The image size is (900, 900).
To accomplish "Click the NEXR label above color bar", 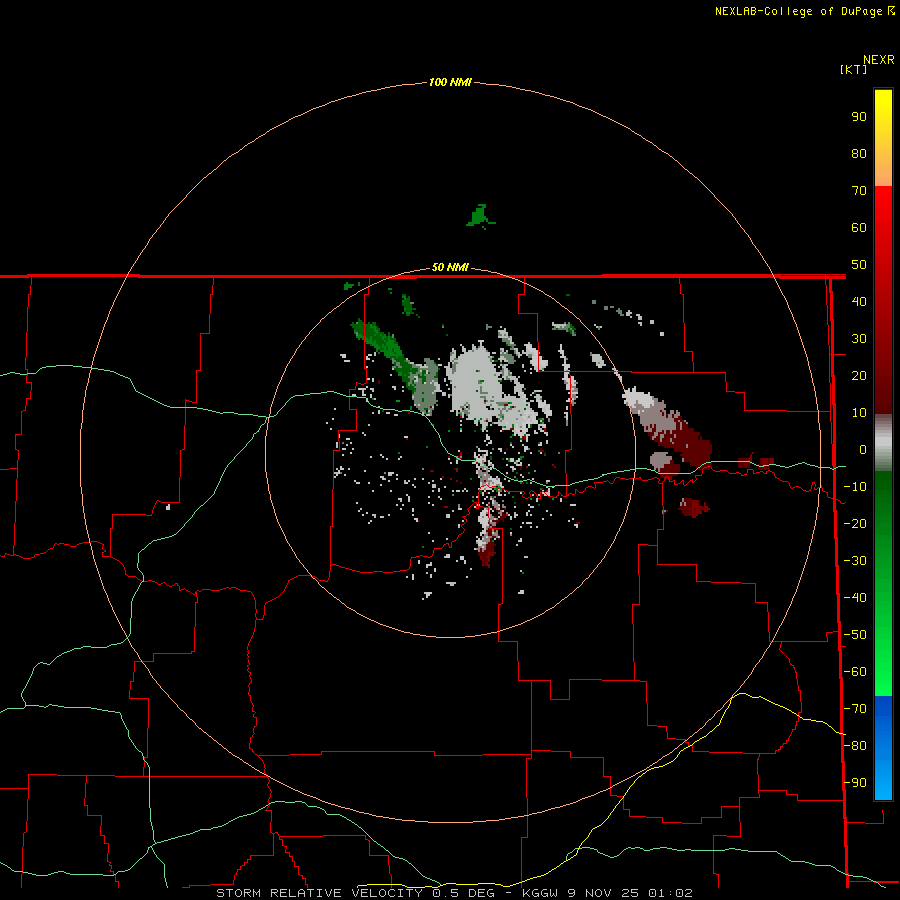I will click(x=878, y=60).
